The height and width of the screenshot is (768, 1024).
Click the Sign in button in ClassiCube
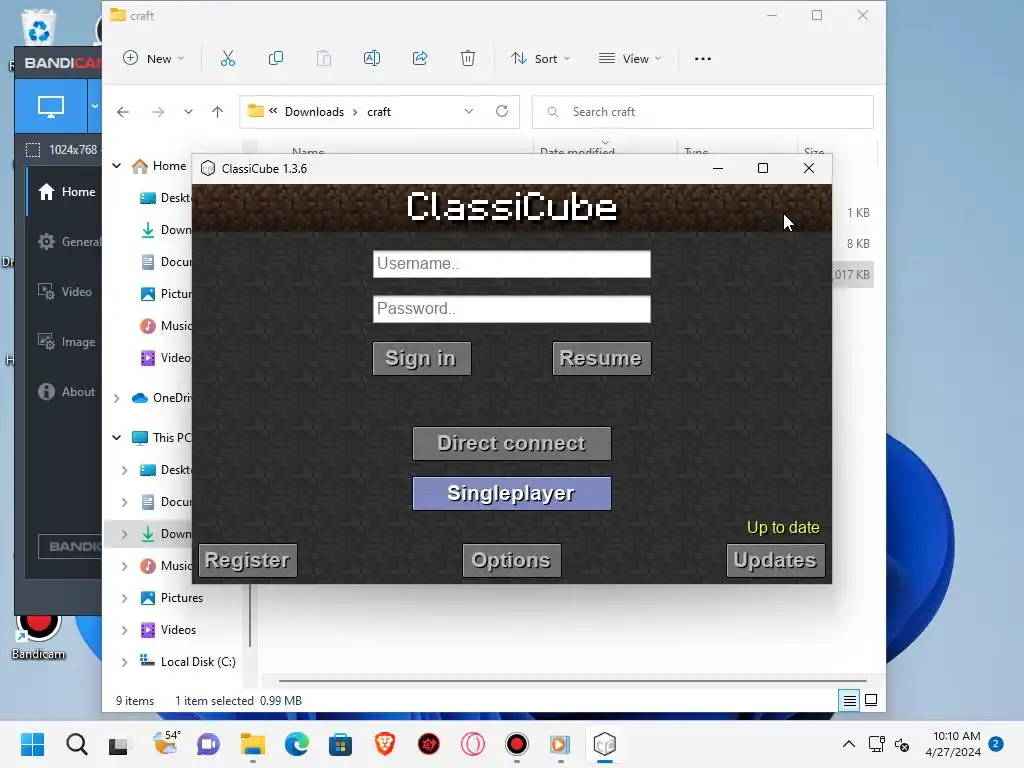pos(421,359)
